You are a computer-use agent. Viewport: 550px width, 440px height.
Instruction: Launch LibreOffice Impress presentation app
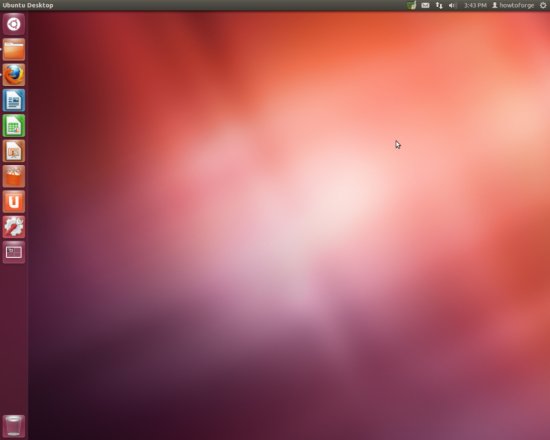click(14, 151)
